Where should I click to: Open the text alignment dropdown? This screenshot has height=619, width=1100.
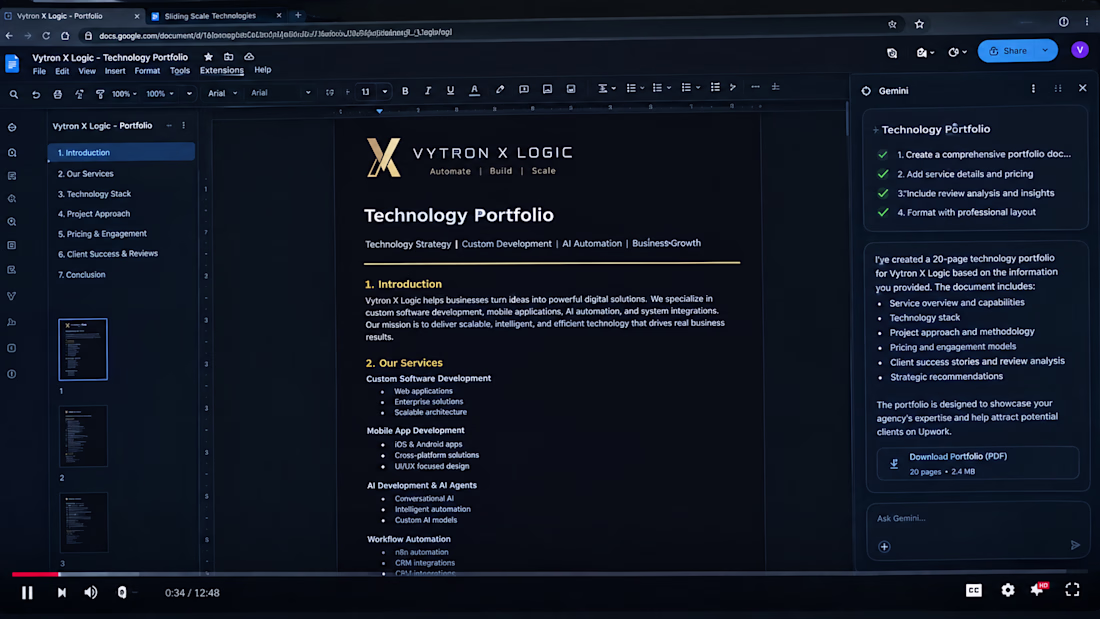pos(606,88)
